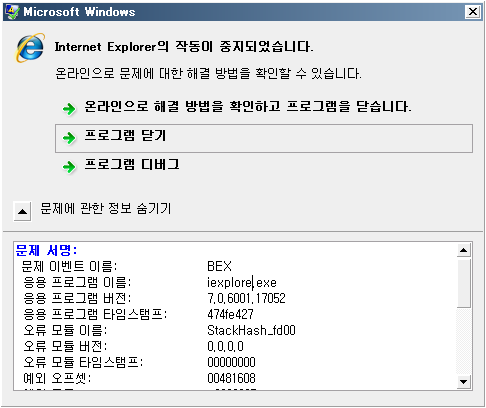Click the 오류 모듈 버전: label
This screenshot has height=408, width=486.
[65, 346]
